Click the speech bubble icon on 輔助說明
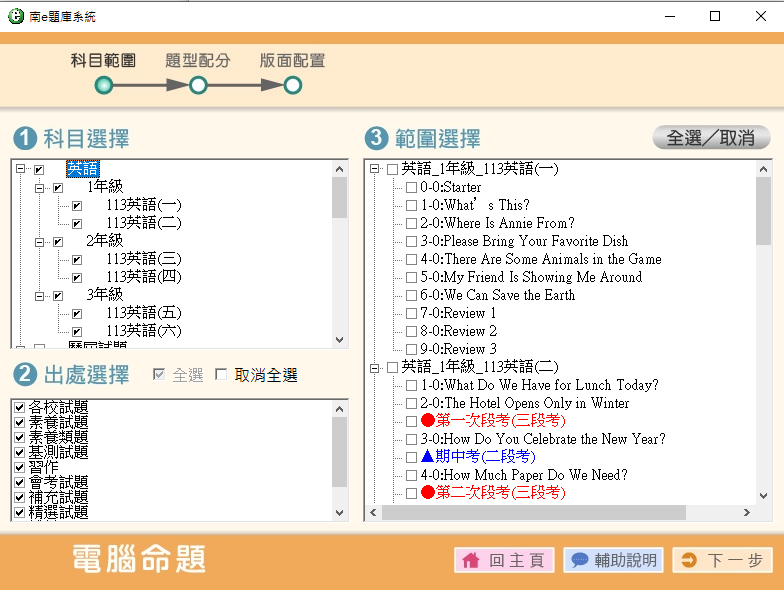 point(579,561)
